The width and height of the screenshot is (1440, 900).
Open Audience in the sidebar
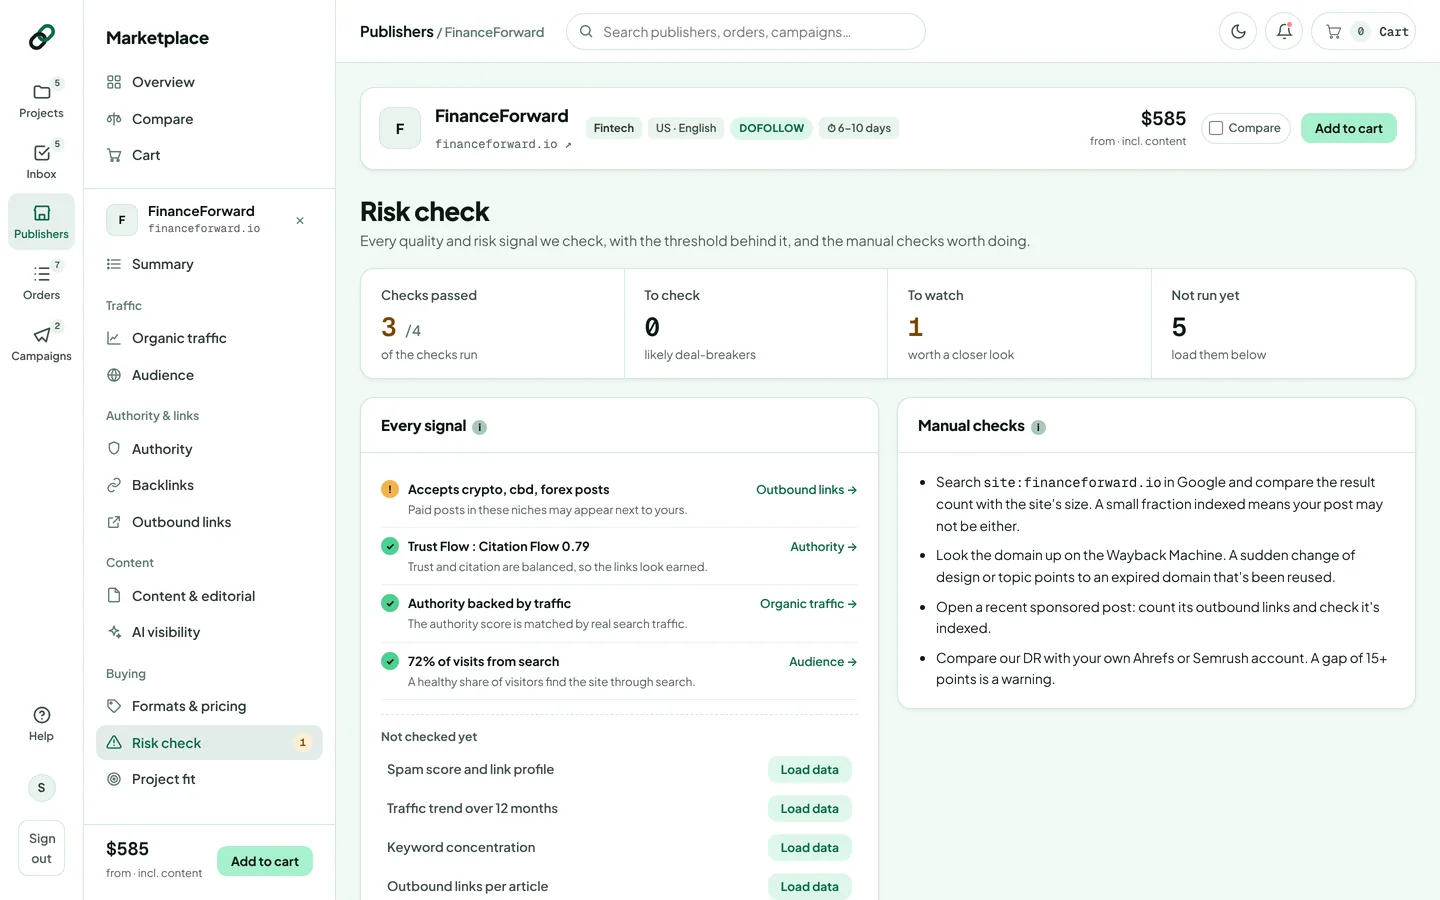pyautogui.click(x=209, y=375)
